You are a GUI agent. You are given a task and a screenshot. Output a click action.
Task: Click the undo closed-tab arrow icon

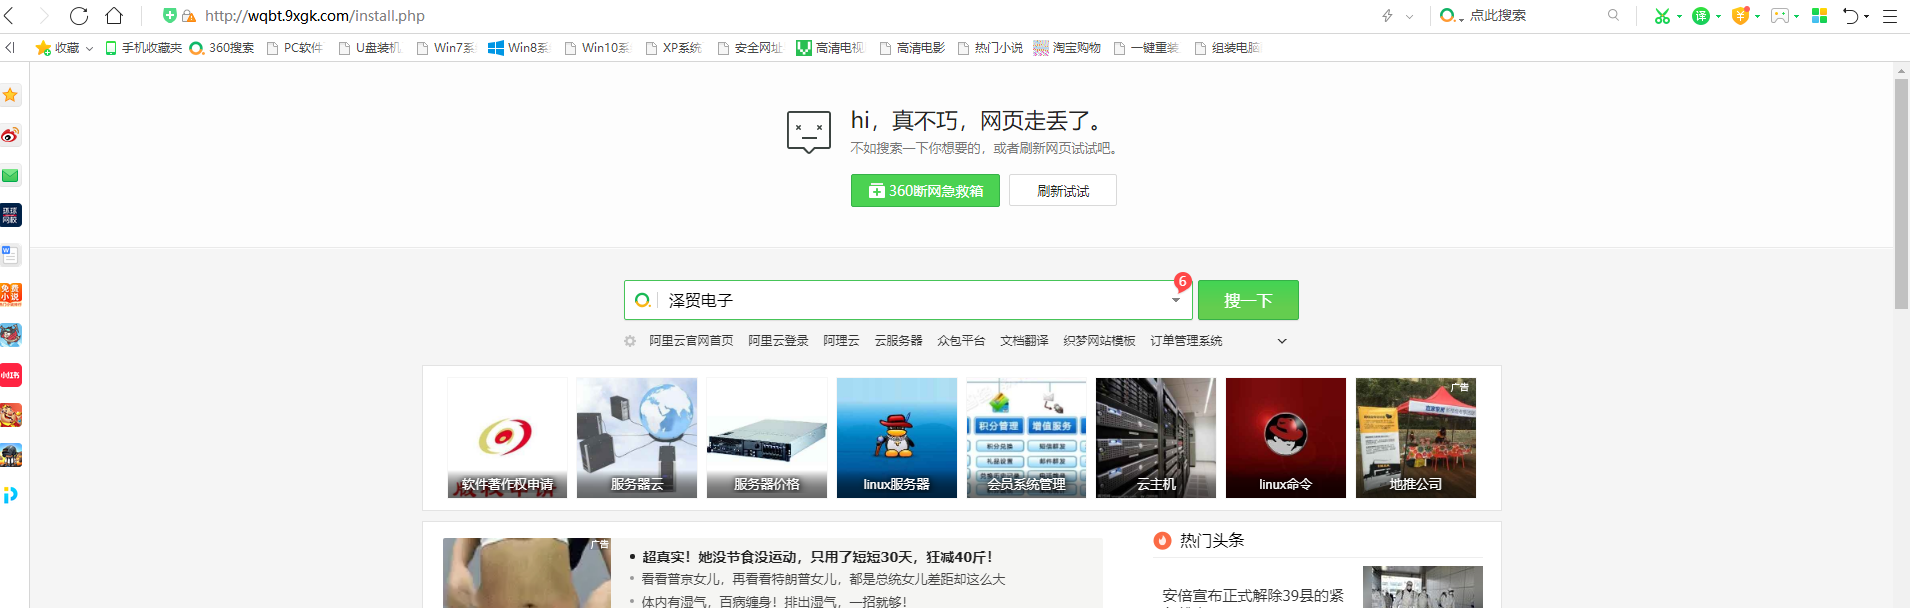(x=1851, y=16)
